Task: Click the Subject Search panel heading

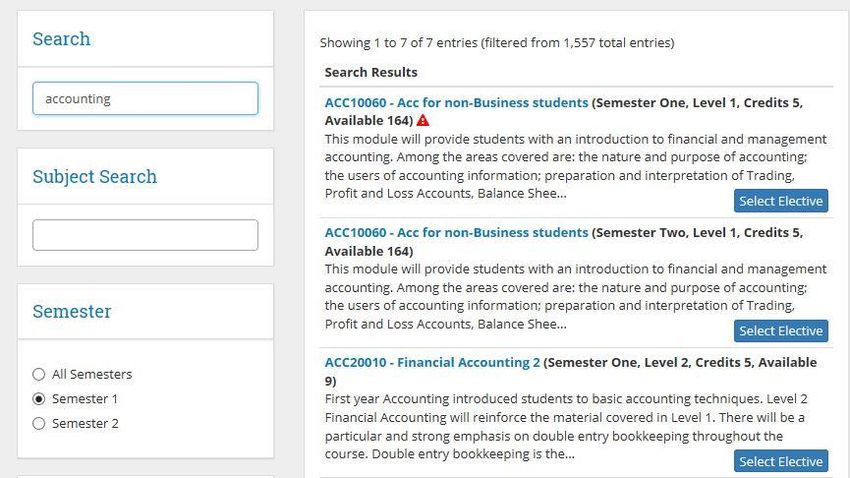Action: [x=95, y=177]
